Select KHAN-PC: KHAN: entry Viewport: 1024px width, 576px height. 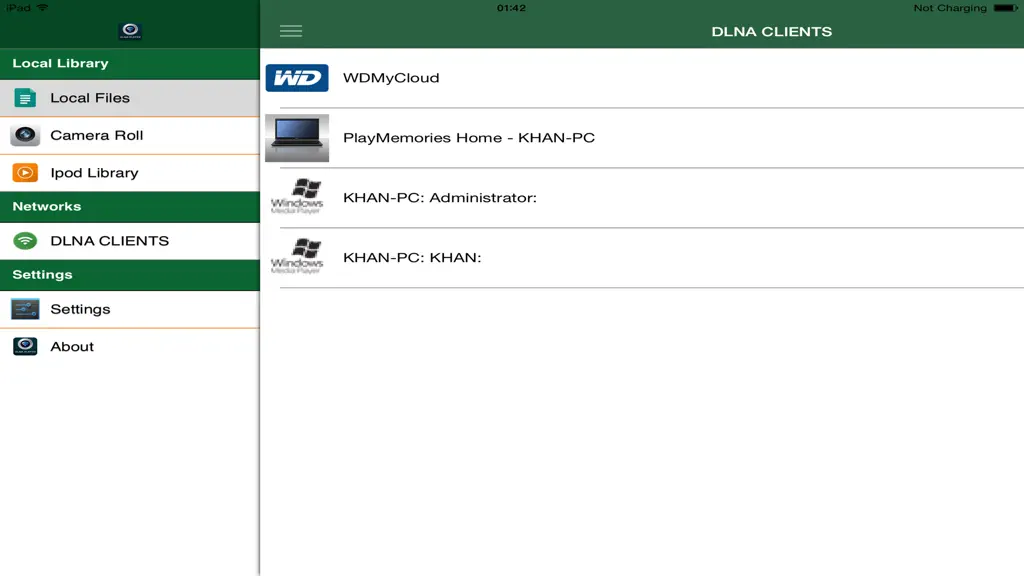642,257
